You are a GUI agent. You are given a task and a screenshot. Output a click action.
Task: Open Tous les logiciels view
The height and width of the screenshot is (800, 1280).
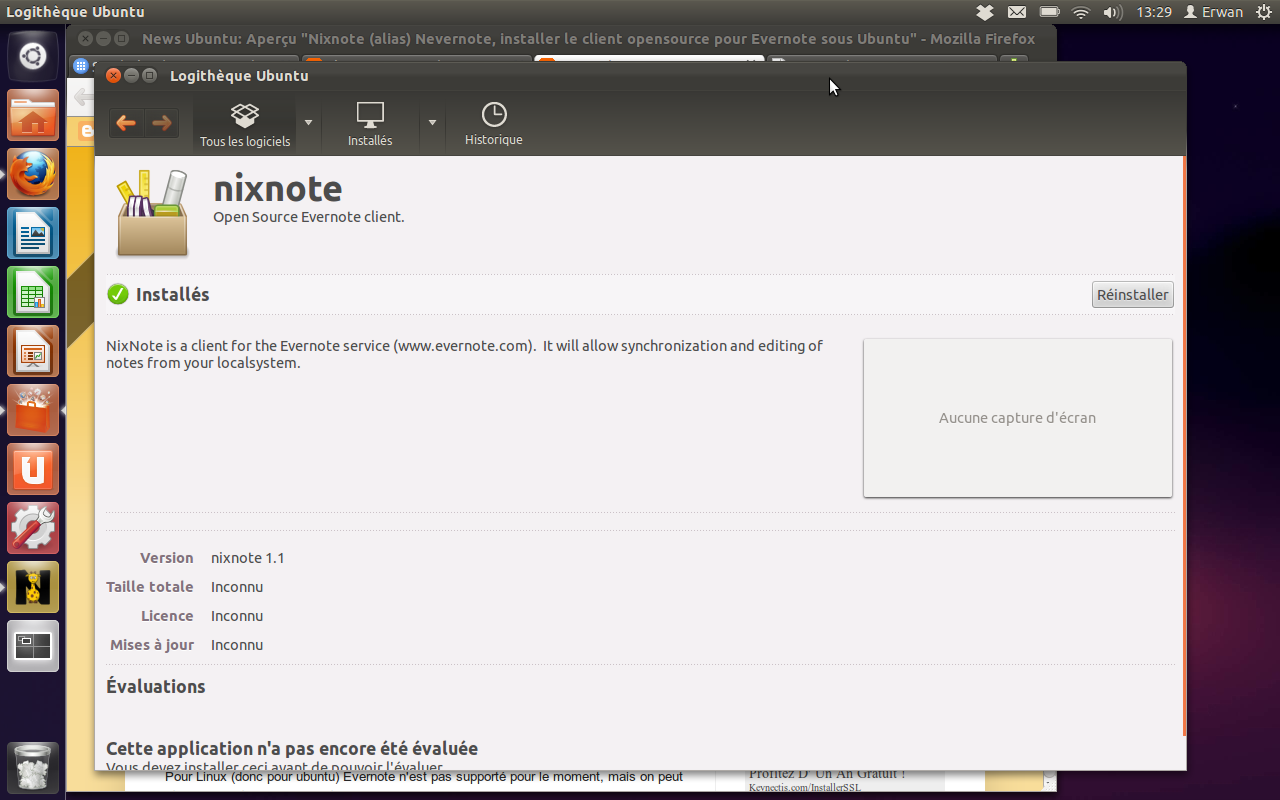pos(245,124)
